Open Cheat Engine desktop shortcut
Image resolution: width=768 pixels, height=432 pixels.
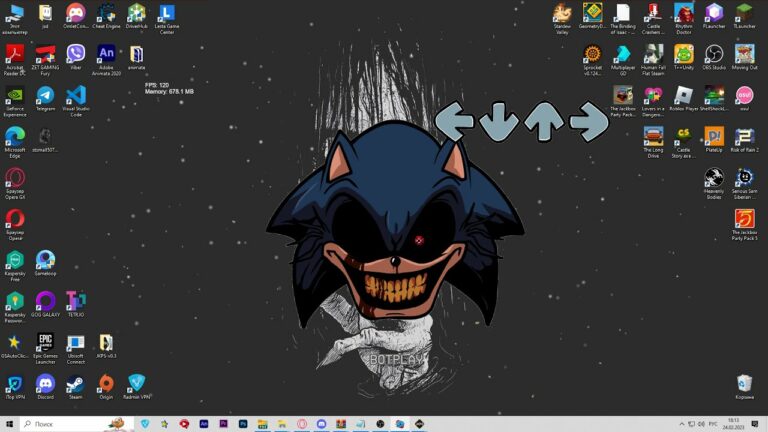[x=106, y=17]
